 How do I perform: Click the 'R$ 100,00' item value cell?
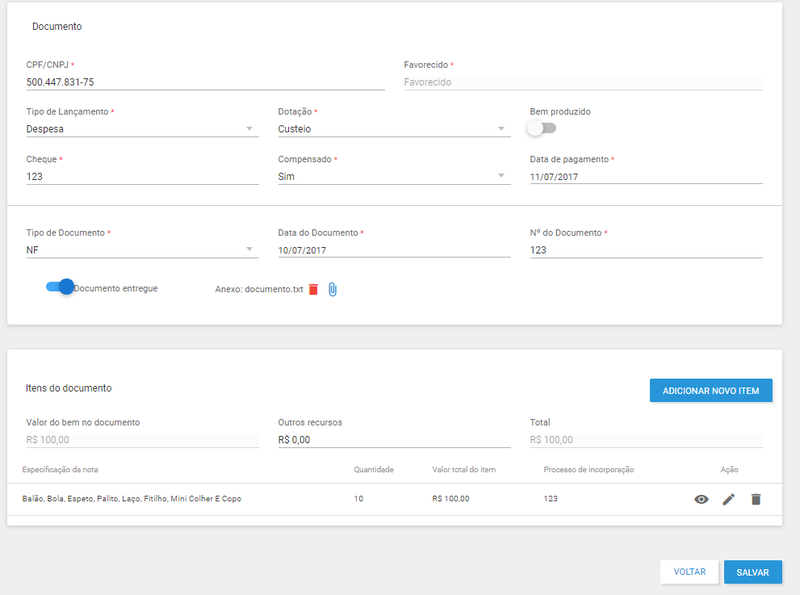click(x=451, y=499)
